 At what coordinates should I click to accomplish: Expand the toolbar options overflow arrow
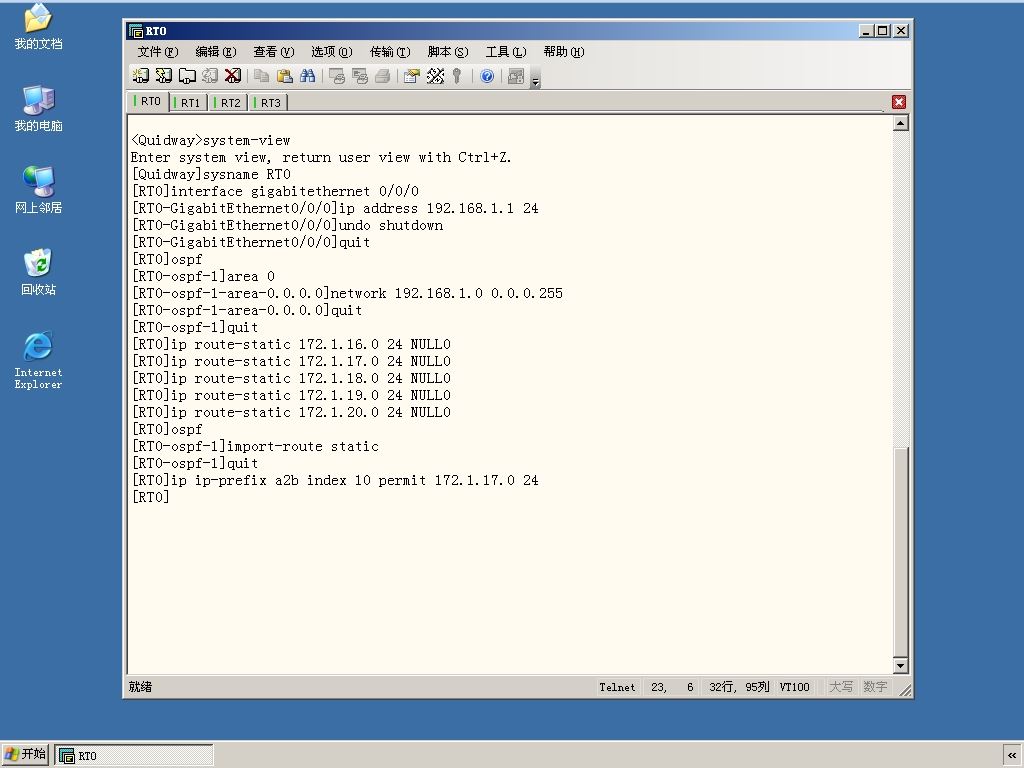[x=536, y=78]
